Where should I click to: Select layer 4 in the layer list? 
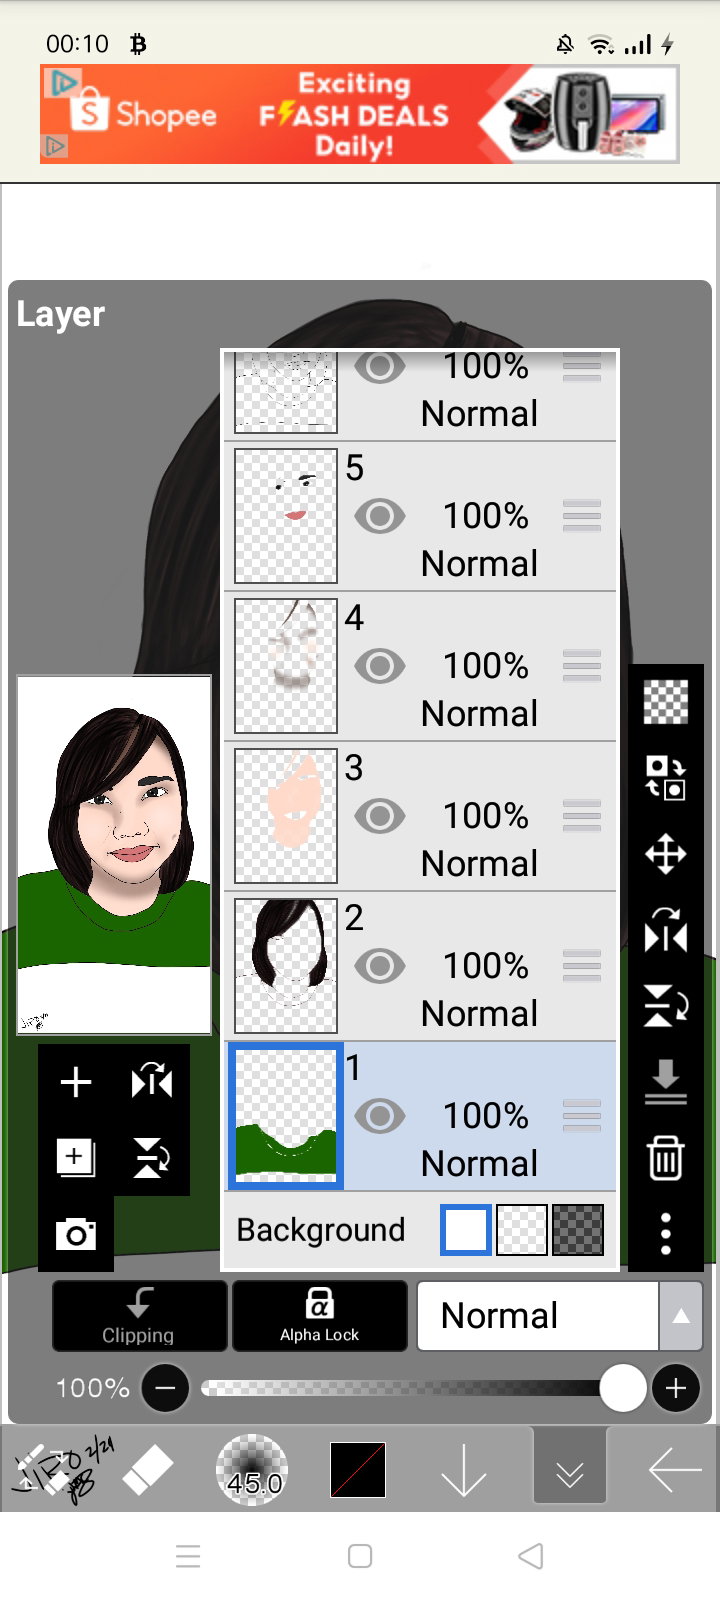pyautogui.click(x=420, y=666)
